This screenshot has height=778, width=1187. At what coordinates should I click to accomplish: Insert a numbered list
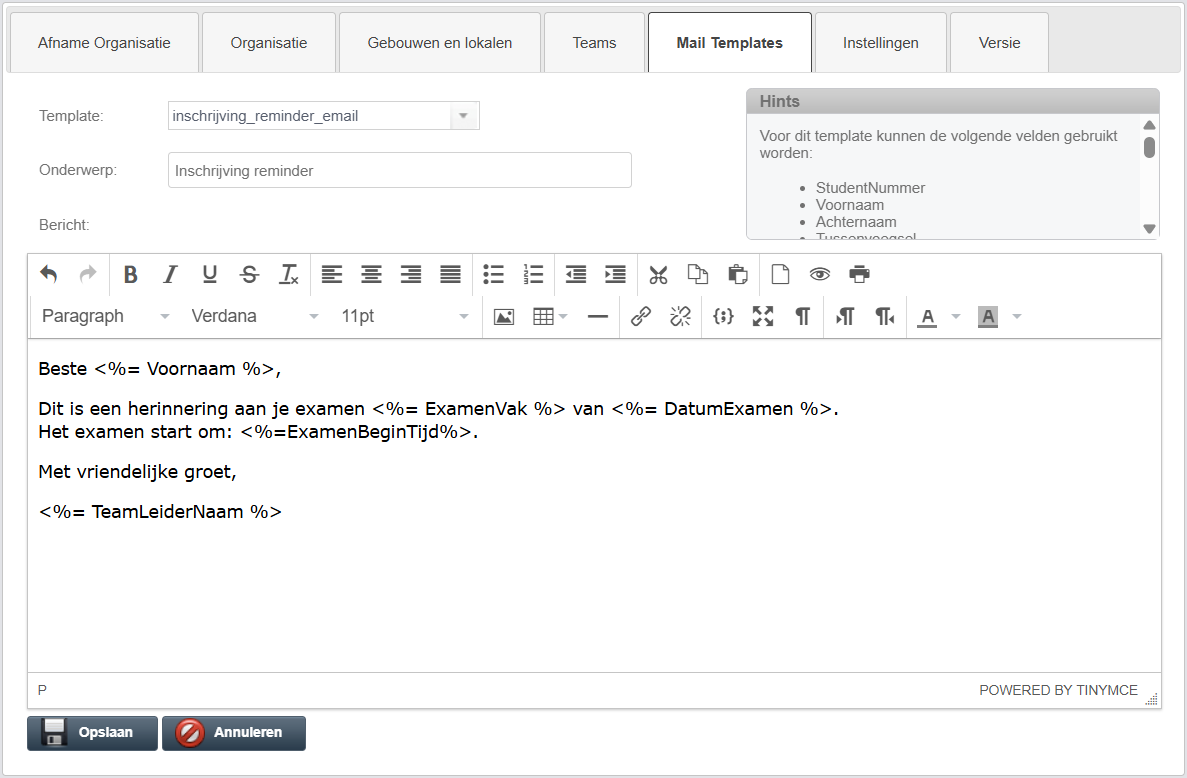[x=533, y=274]
